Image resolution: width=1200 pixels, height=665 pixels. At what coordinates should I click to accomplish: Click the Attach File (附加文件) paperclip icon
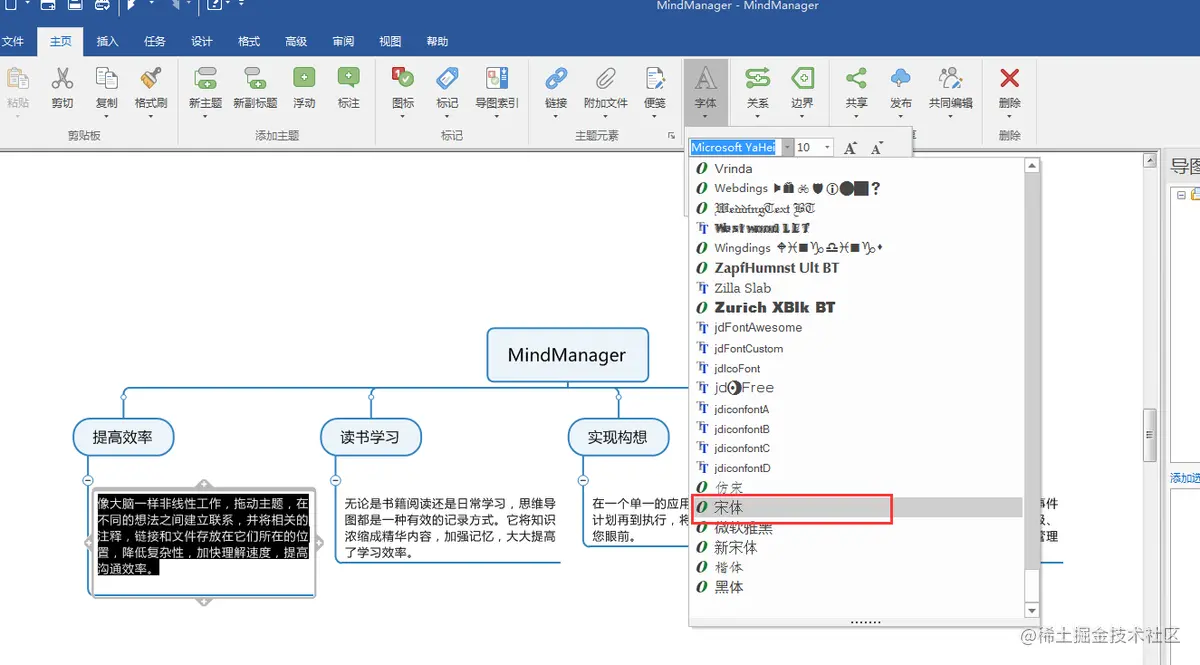point(606,79)
